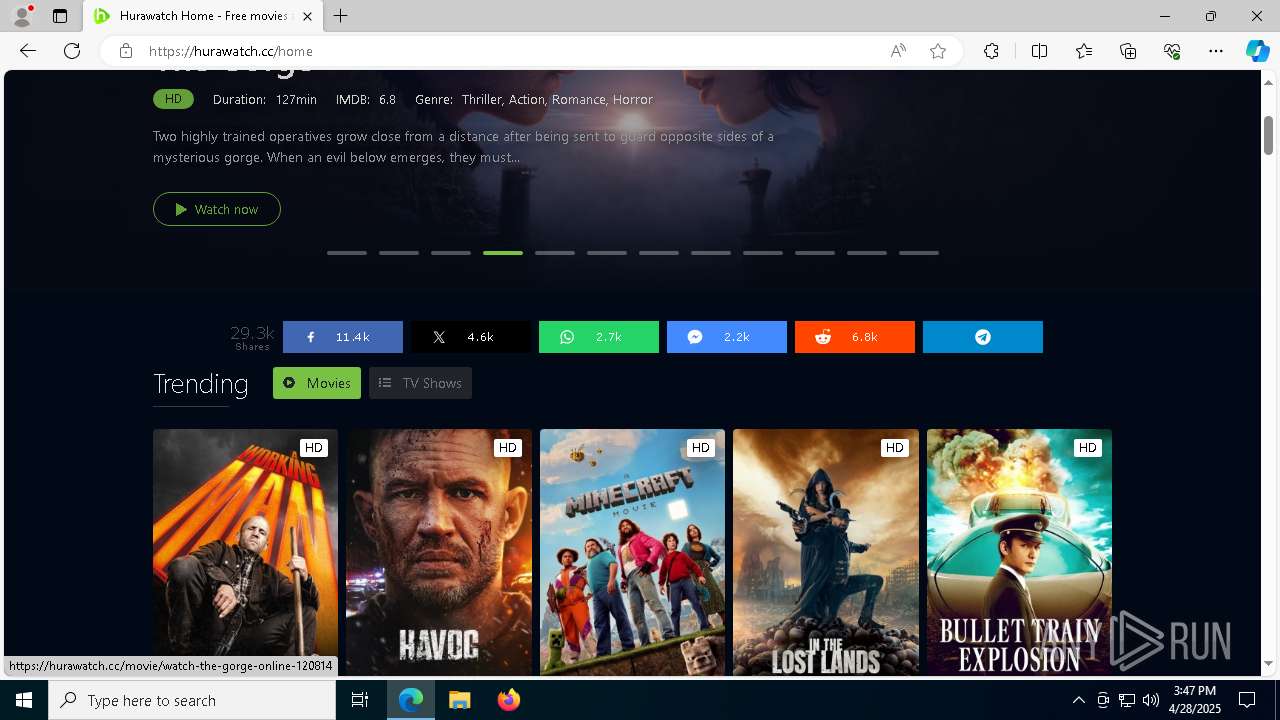Open Collections icon

[x=1128, y=51]
